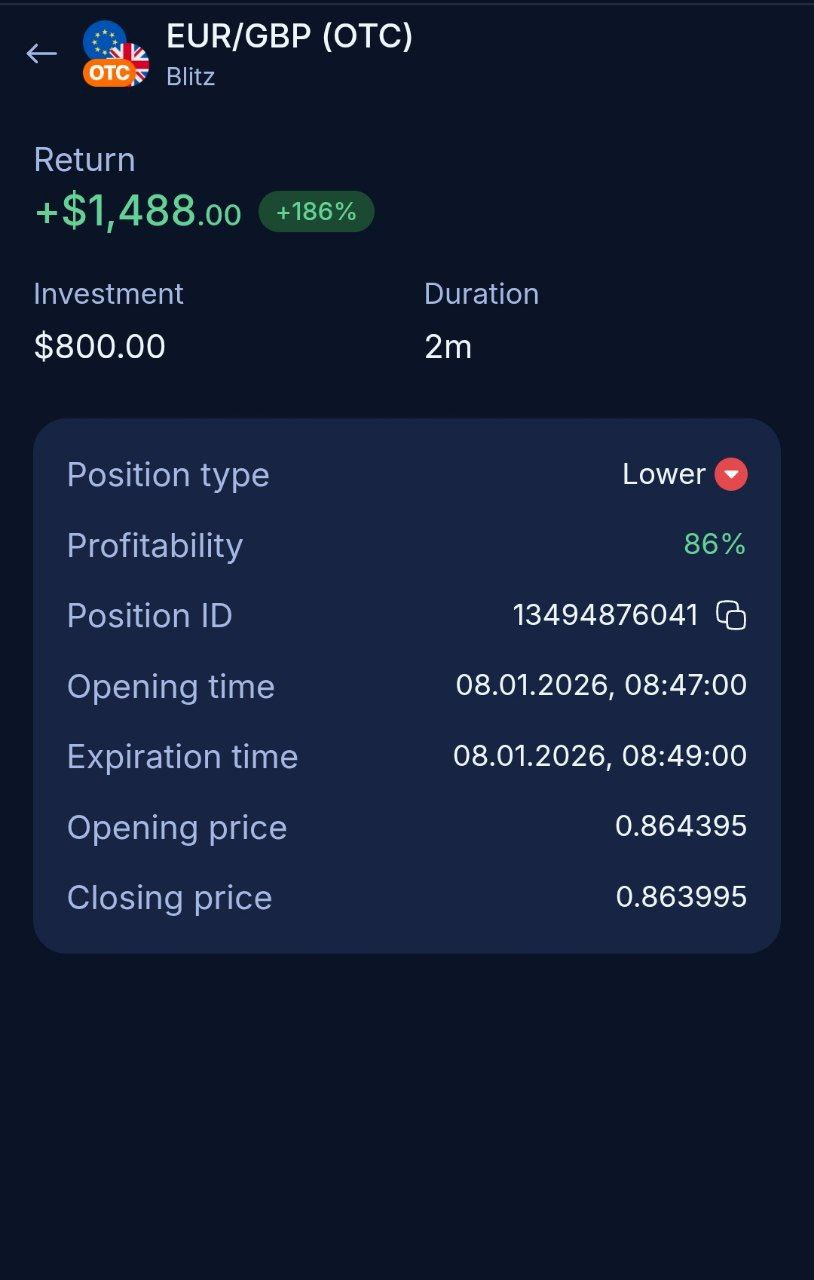Viewport: 814px width, 1280px height.
Task: Click the opening price 0.864395
Action: [x=681, y=826]
